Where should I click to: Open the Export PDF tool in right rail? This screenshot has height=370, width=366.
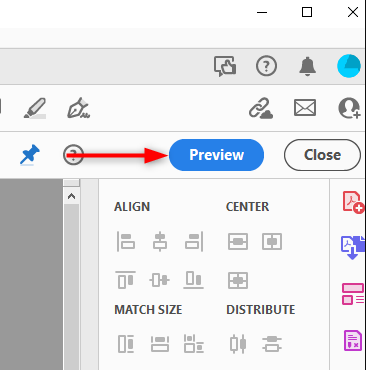353,247
